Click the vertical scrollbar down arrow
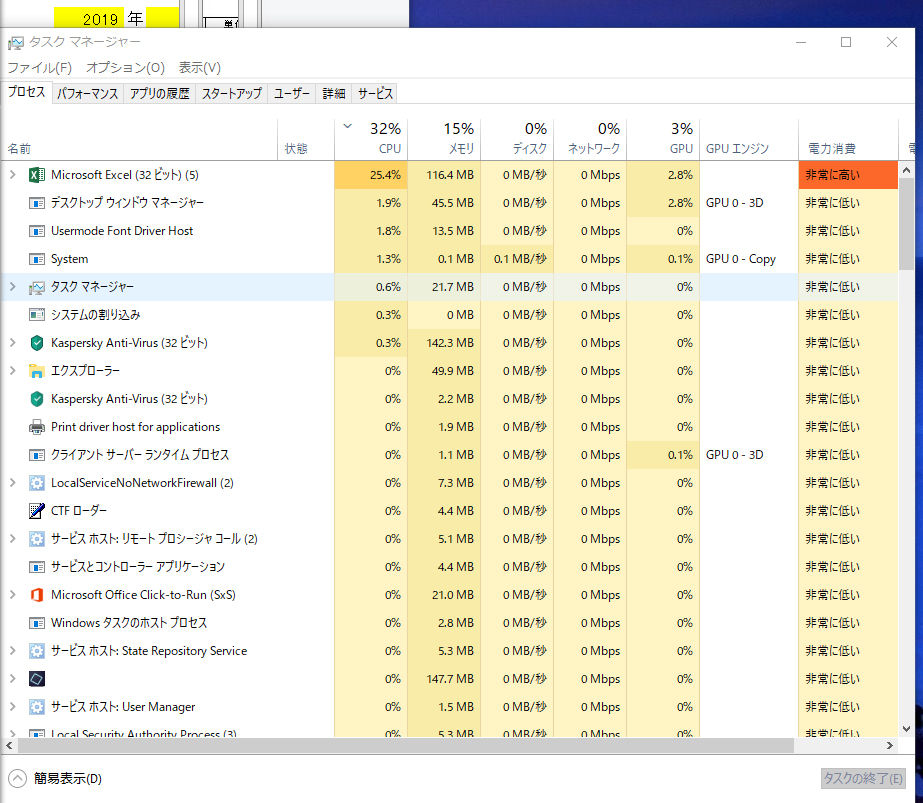Image resolution: width=923 pixels, height=803 pixels. click(907, 729)
